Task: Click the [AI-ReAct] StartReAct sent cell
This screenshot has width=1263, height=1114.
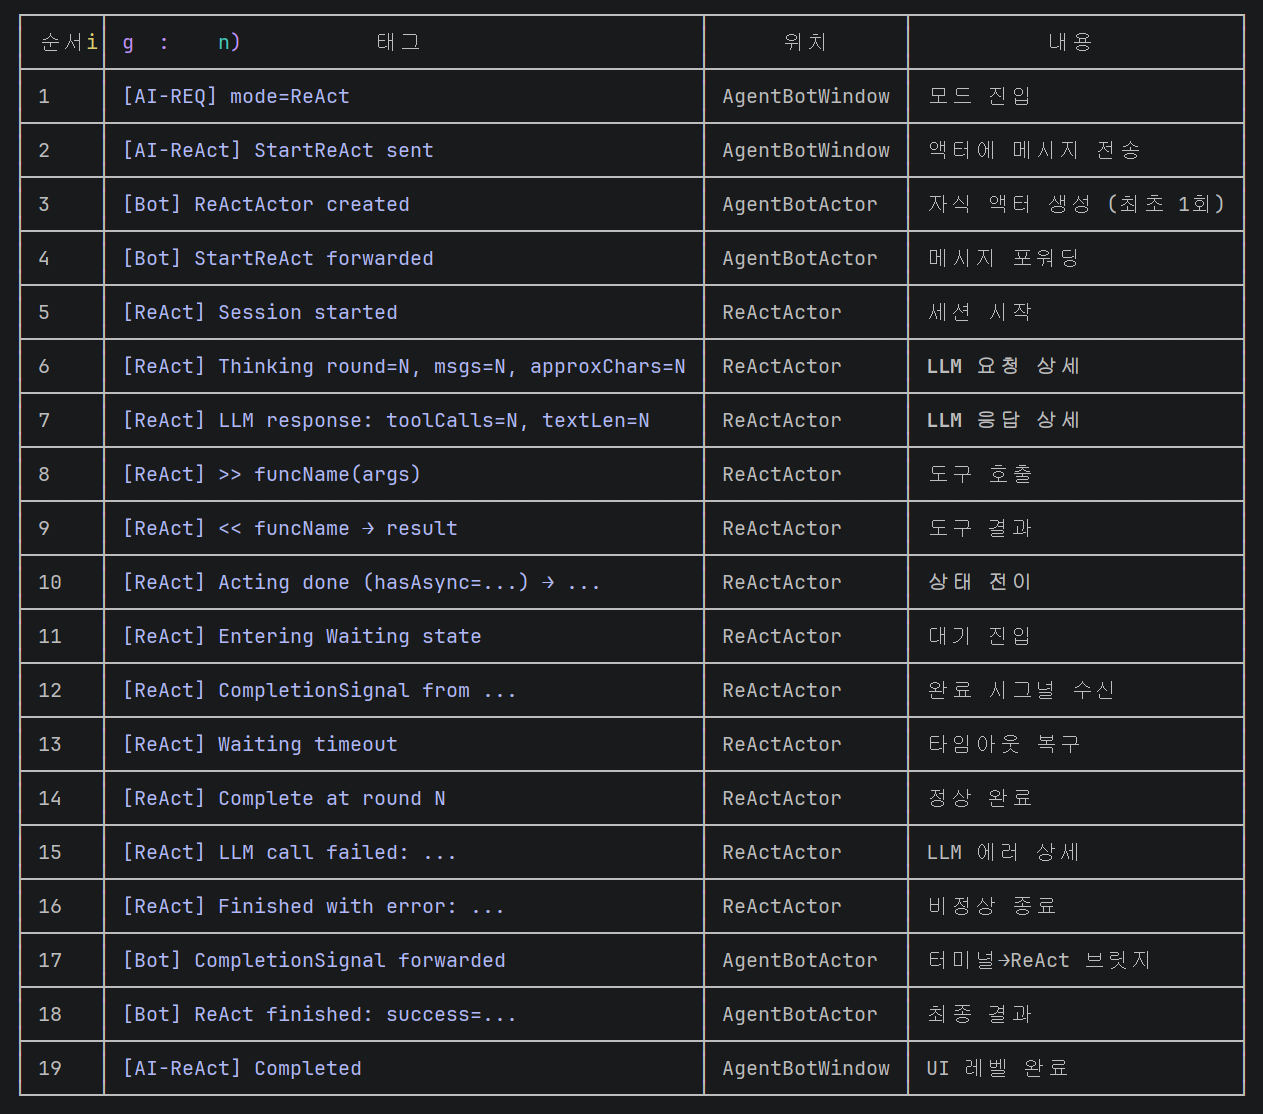Action: click(278, 151)
